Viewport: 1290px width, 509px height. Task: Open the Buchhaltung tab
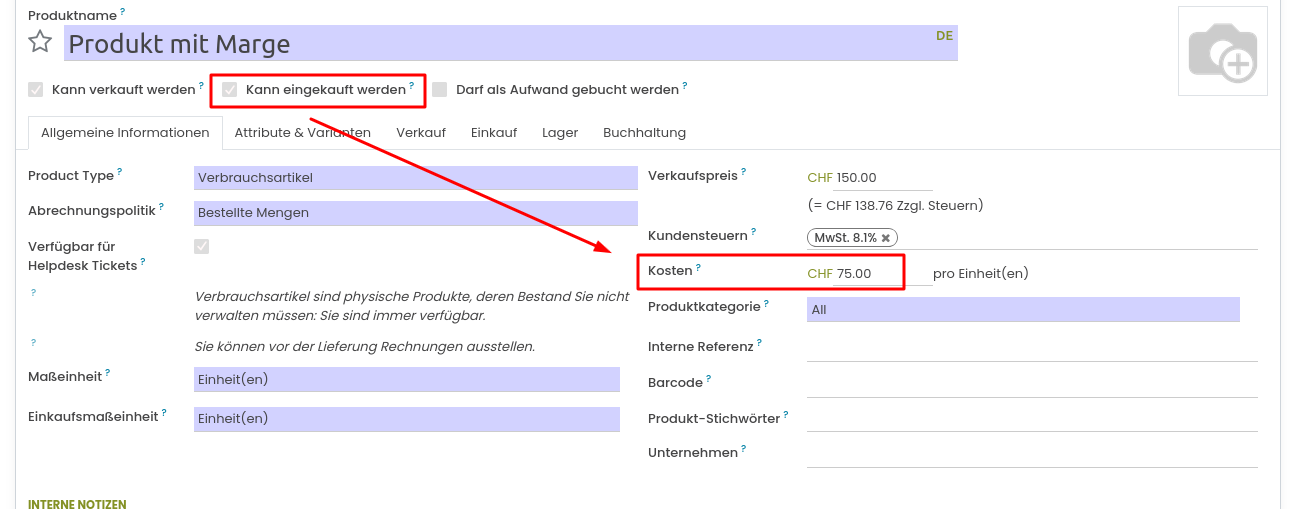pos(644,133)
